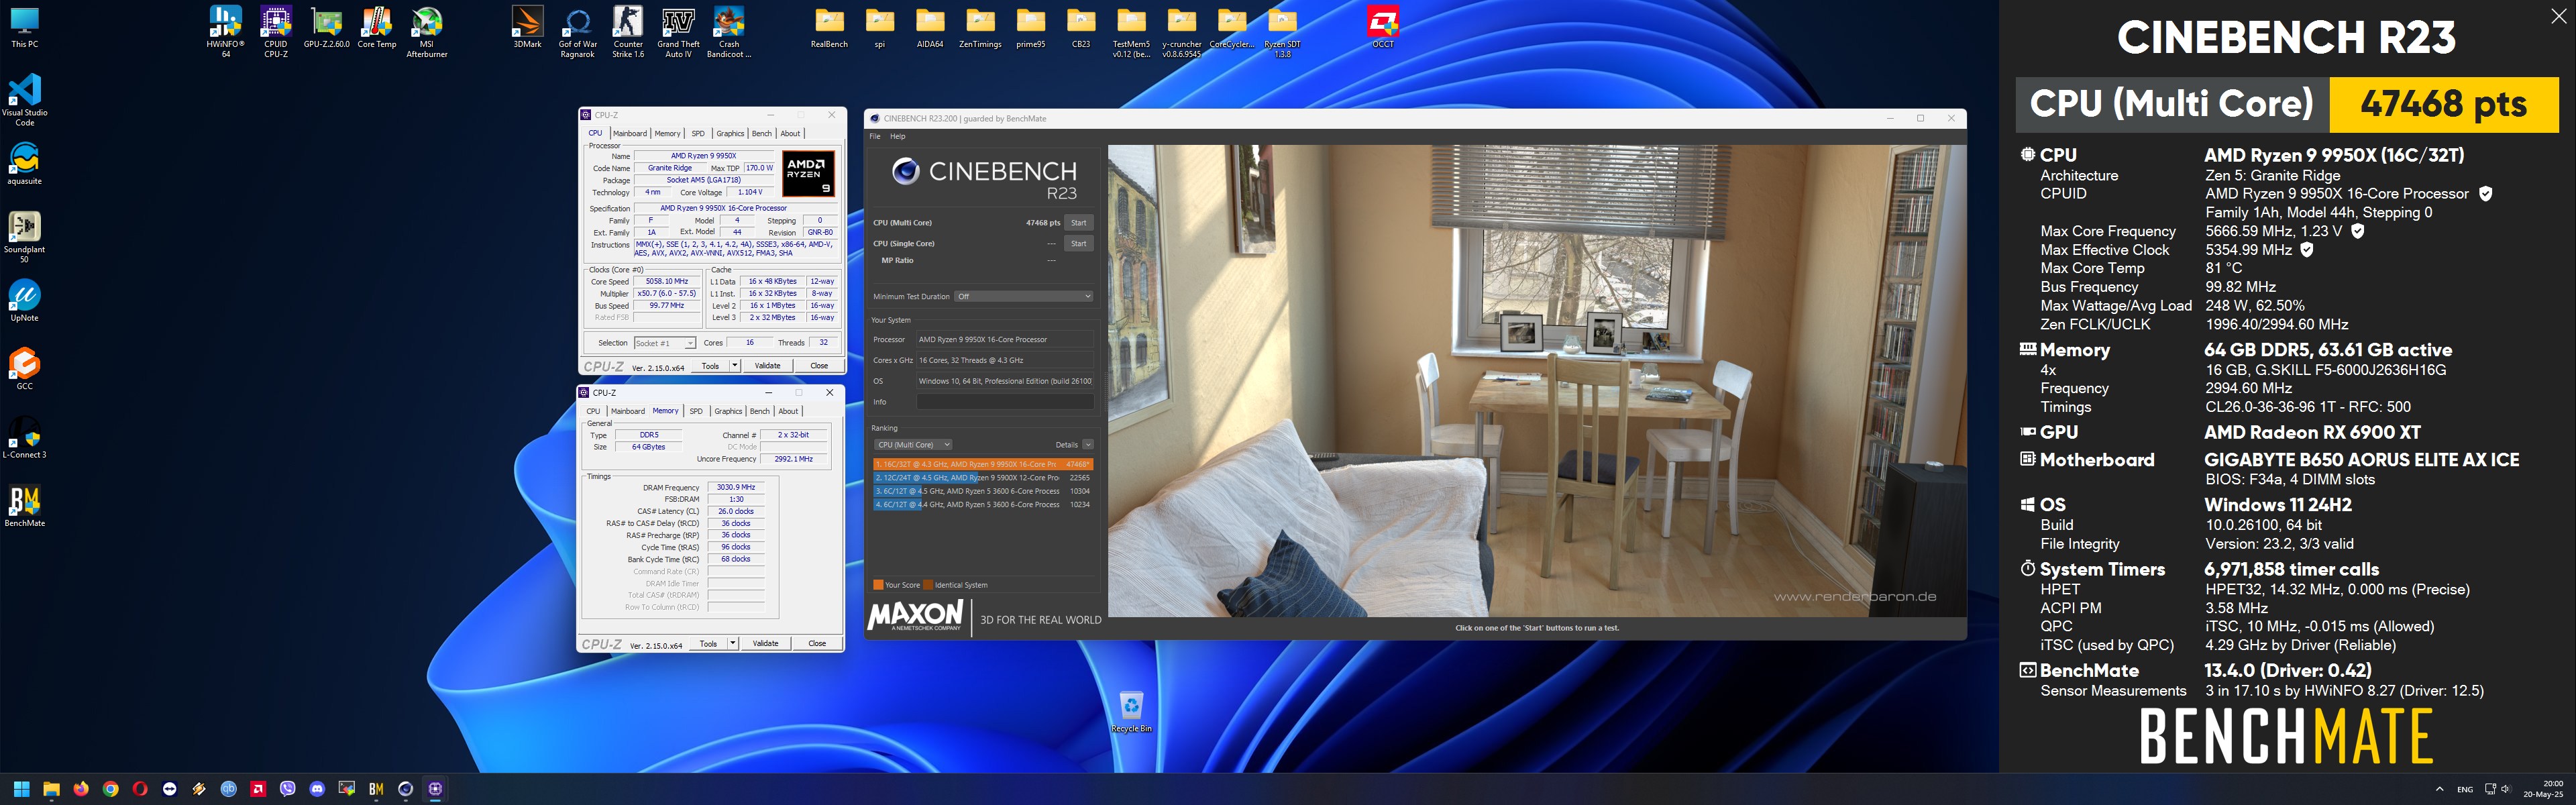Open the GCC desktop icon
The height and width of the screenshot is (805, 2576).
(x=25, y=368)
